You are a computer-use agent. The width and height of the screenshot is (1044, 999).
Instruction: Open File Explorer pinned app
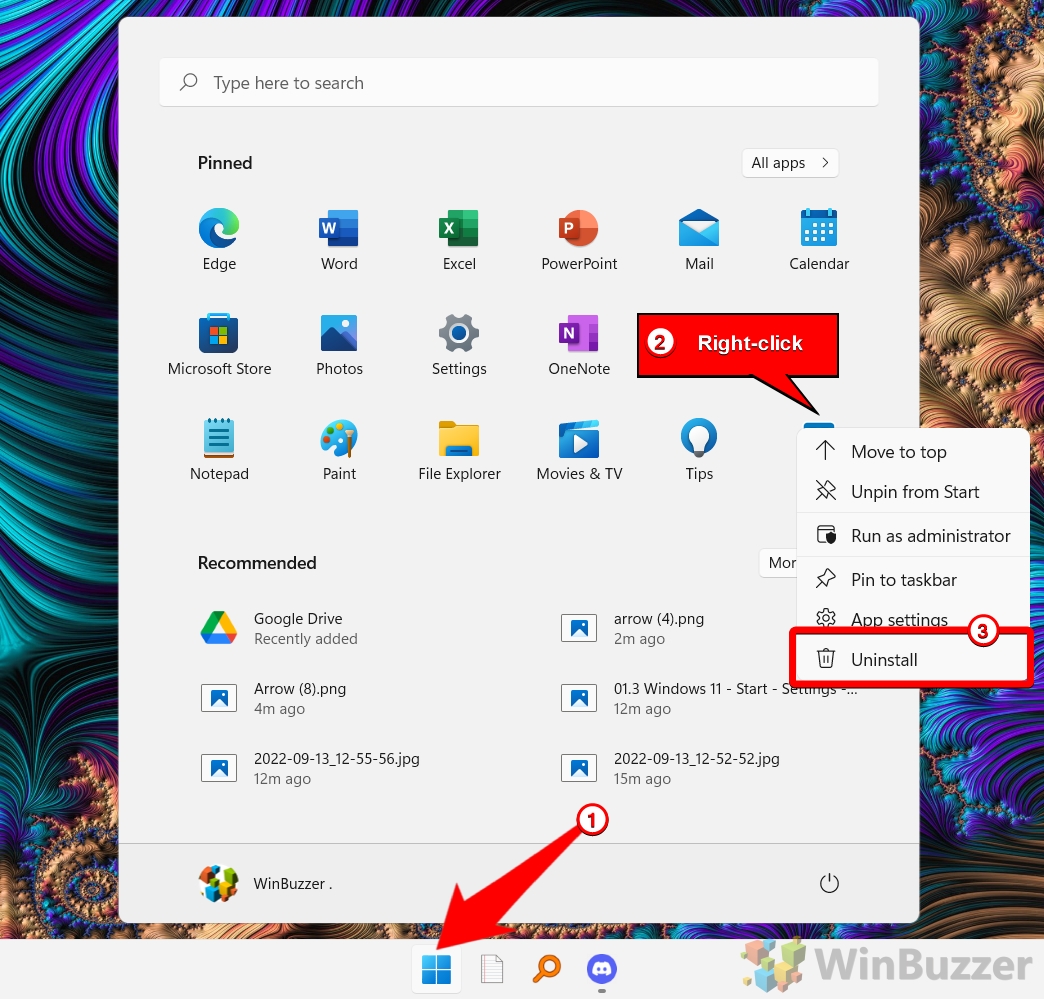click(x=459, y=450)
